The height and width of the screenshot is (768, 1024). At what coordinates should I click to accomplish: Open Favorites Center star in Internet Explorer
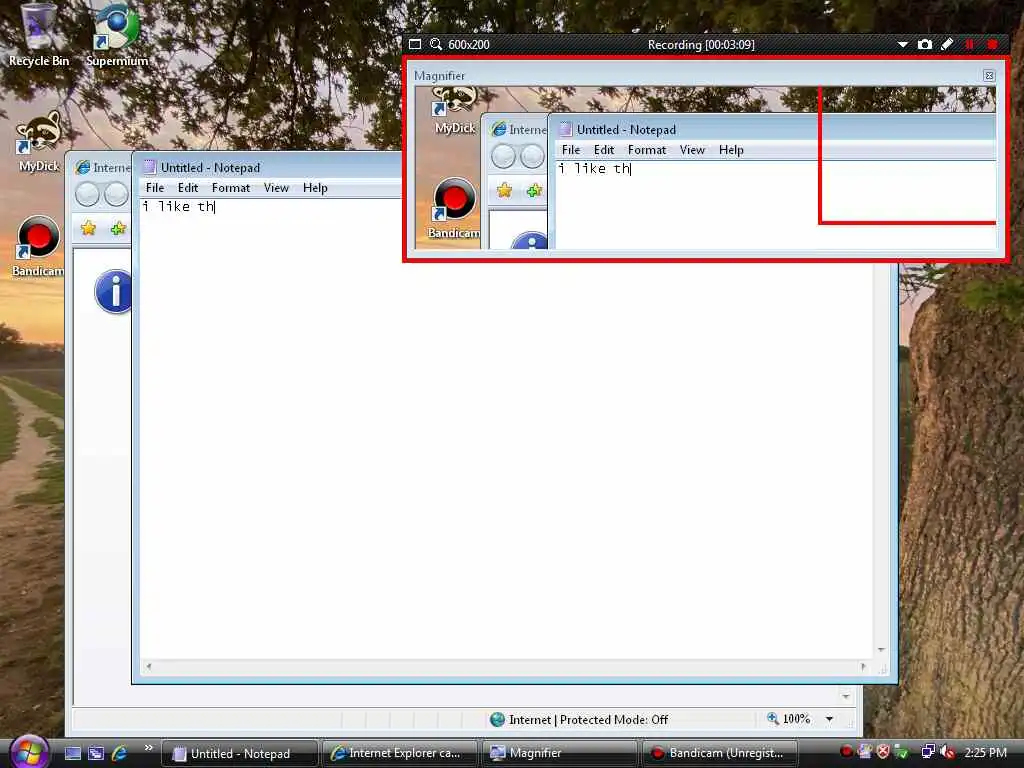coord(88,229)
